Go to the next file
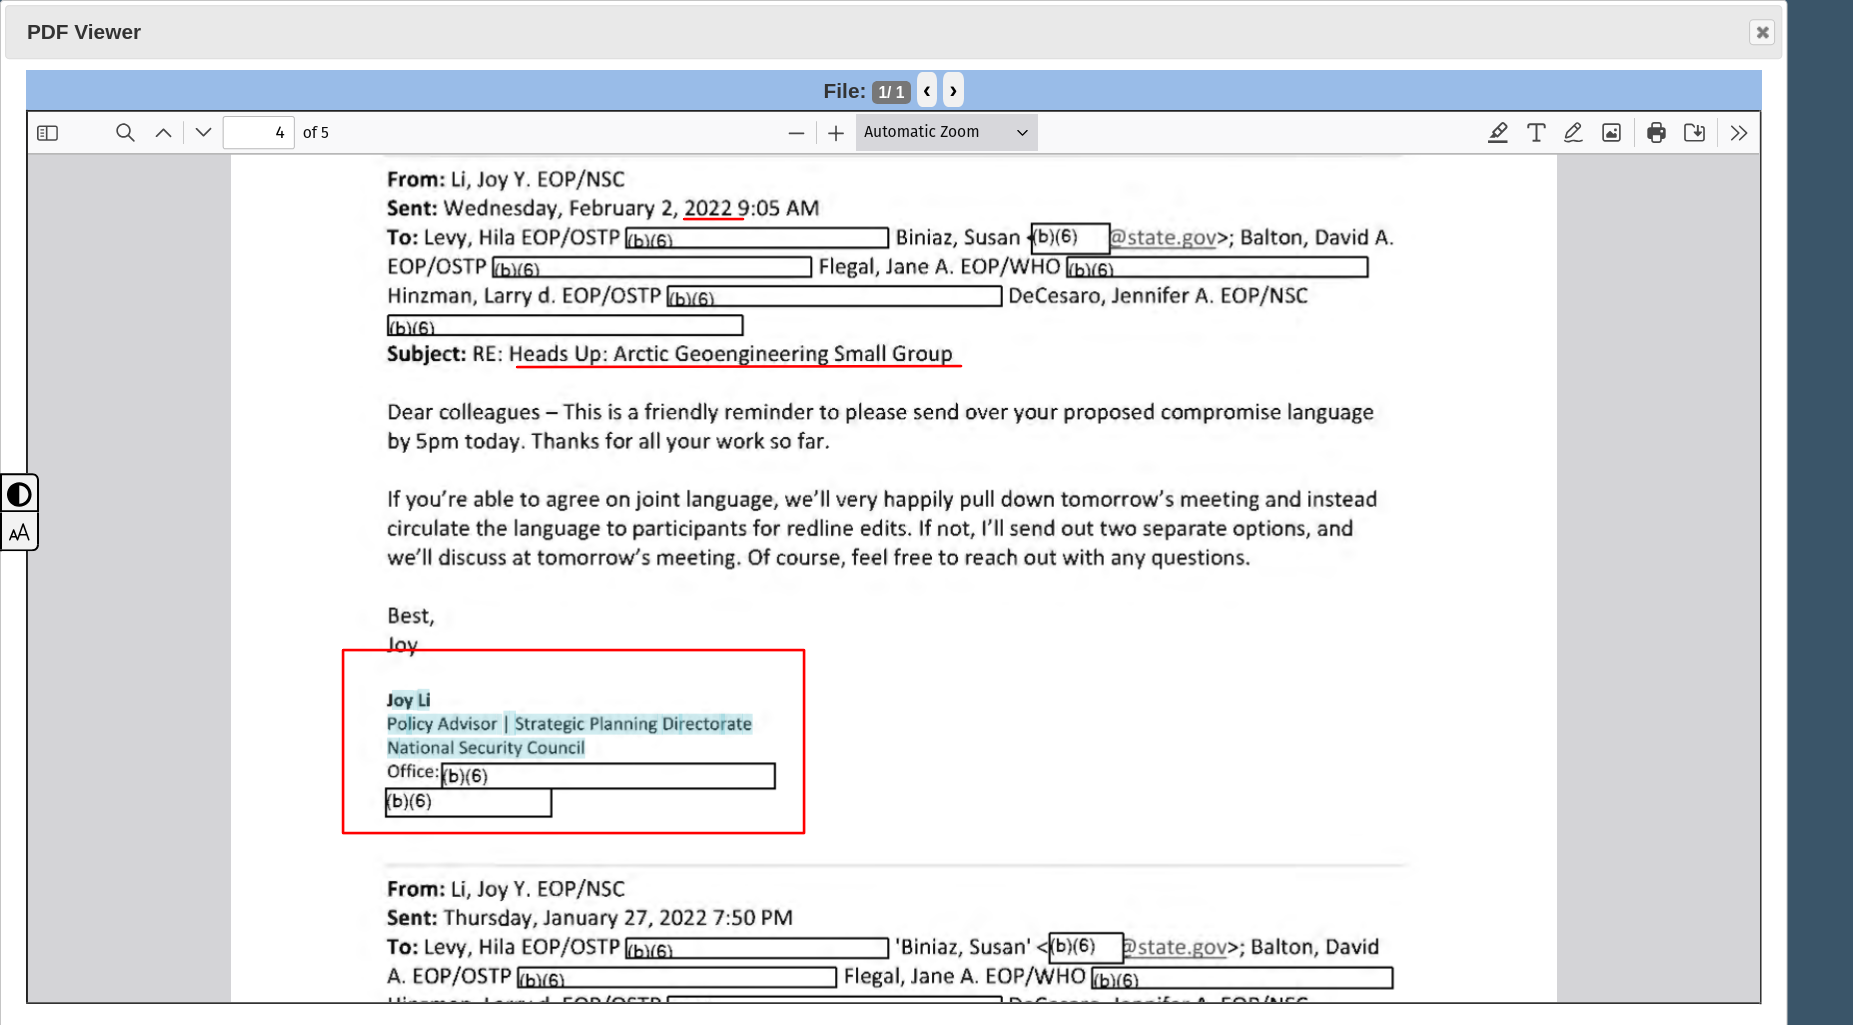Image resolution: width=1853 pixels, height=1025 pixels. 953,91
